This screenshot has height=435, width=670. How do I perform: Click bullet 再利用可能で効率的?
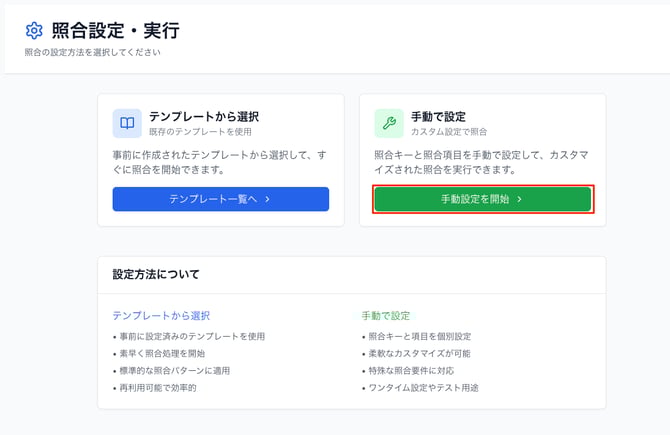tap(159, 387)
